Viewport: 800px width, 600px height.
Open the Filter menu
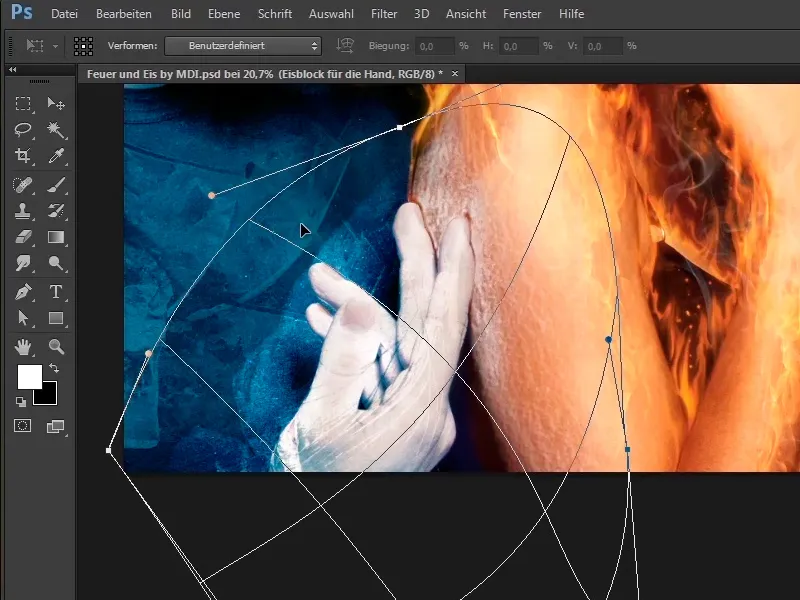pyautogui.click(x=384, y=14)
